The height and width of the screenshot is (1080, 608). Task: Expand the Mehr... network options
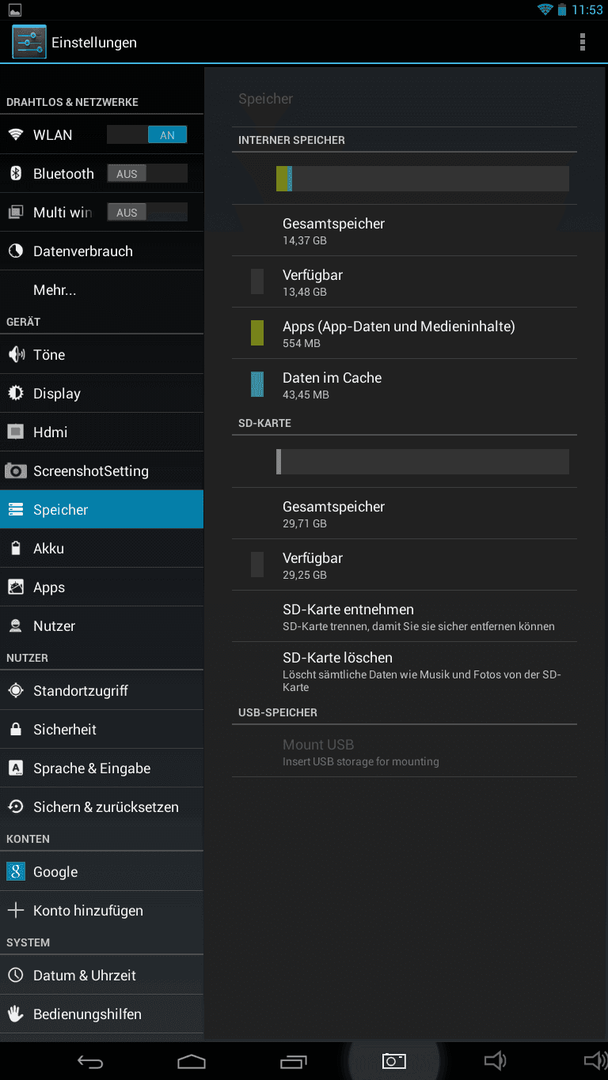pyautogui.click(x=102, y=290)
